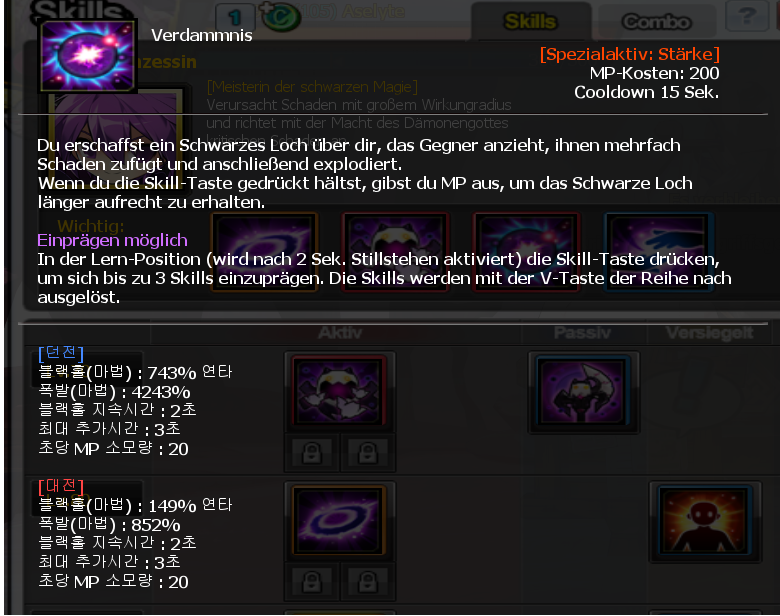The height and width of the screenshot is (616, 780).
Task: Click the red-framed ghost skill in top row
Action: point(395,251)
